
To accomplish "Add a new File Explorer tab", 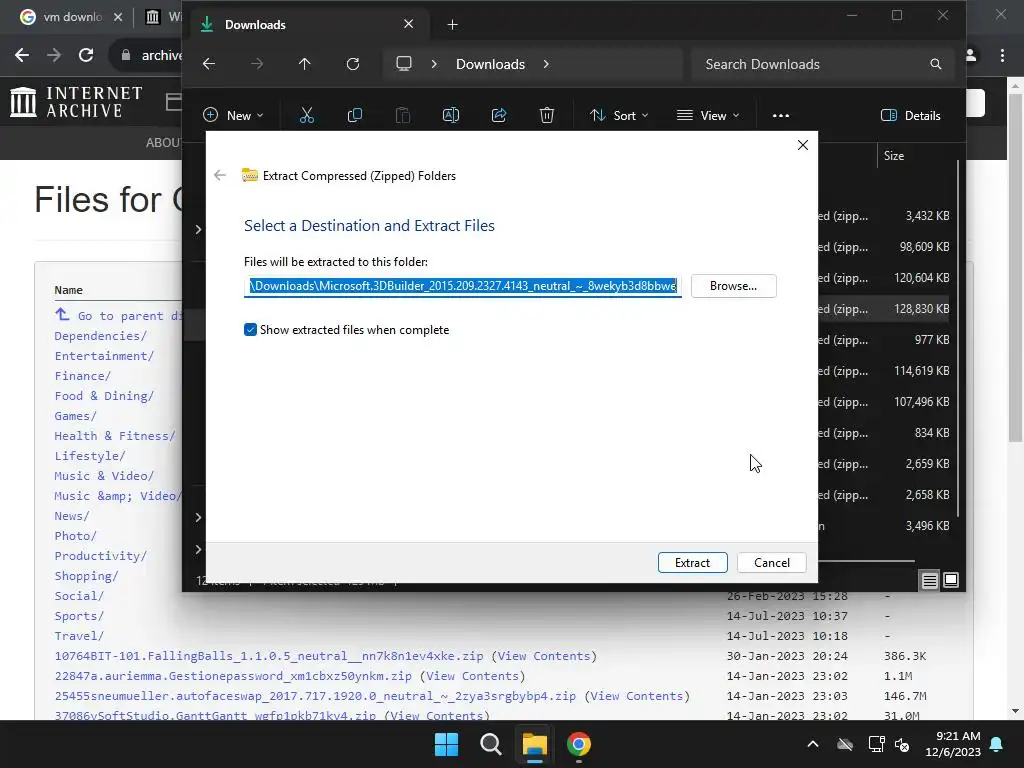I will [x=452, y=25].
